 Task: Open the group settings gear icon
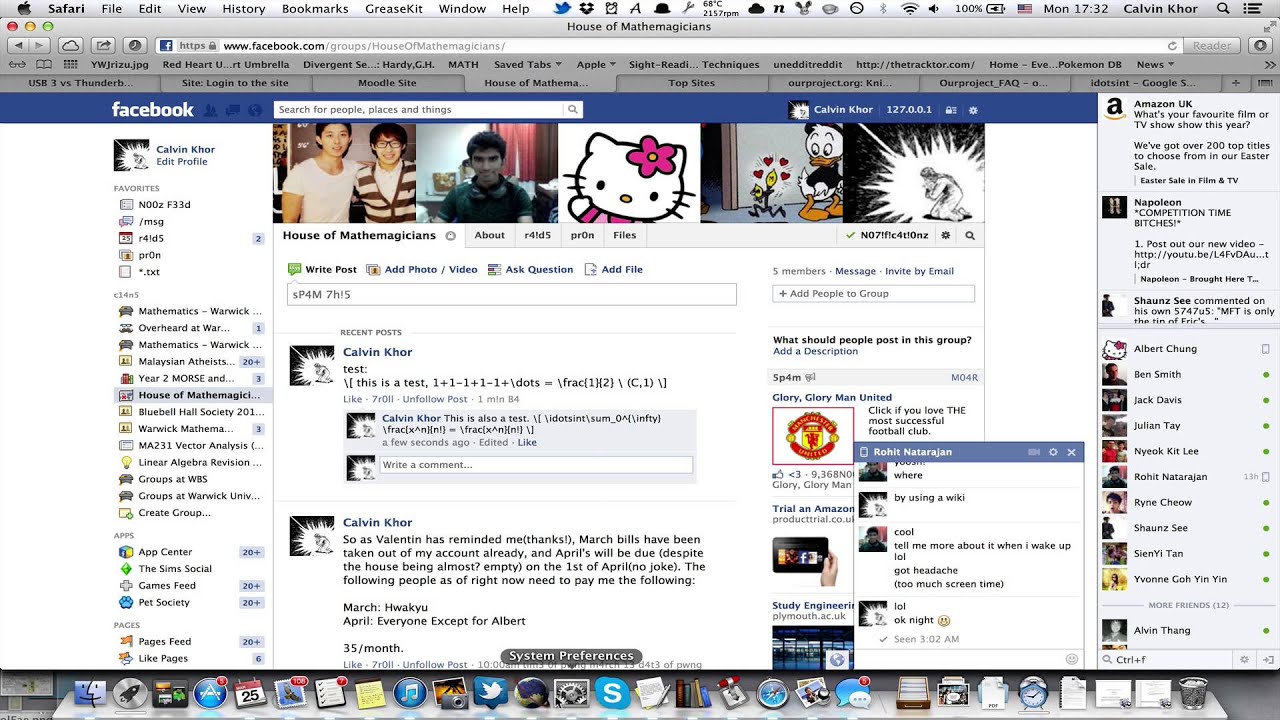[945, 236]
